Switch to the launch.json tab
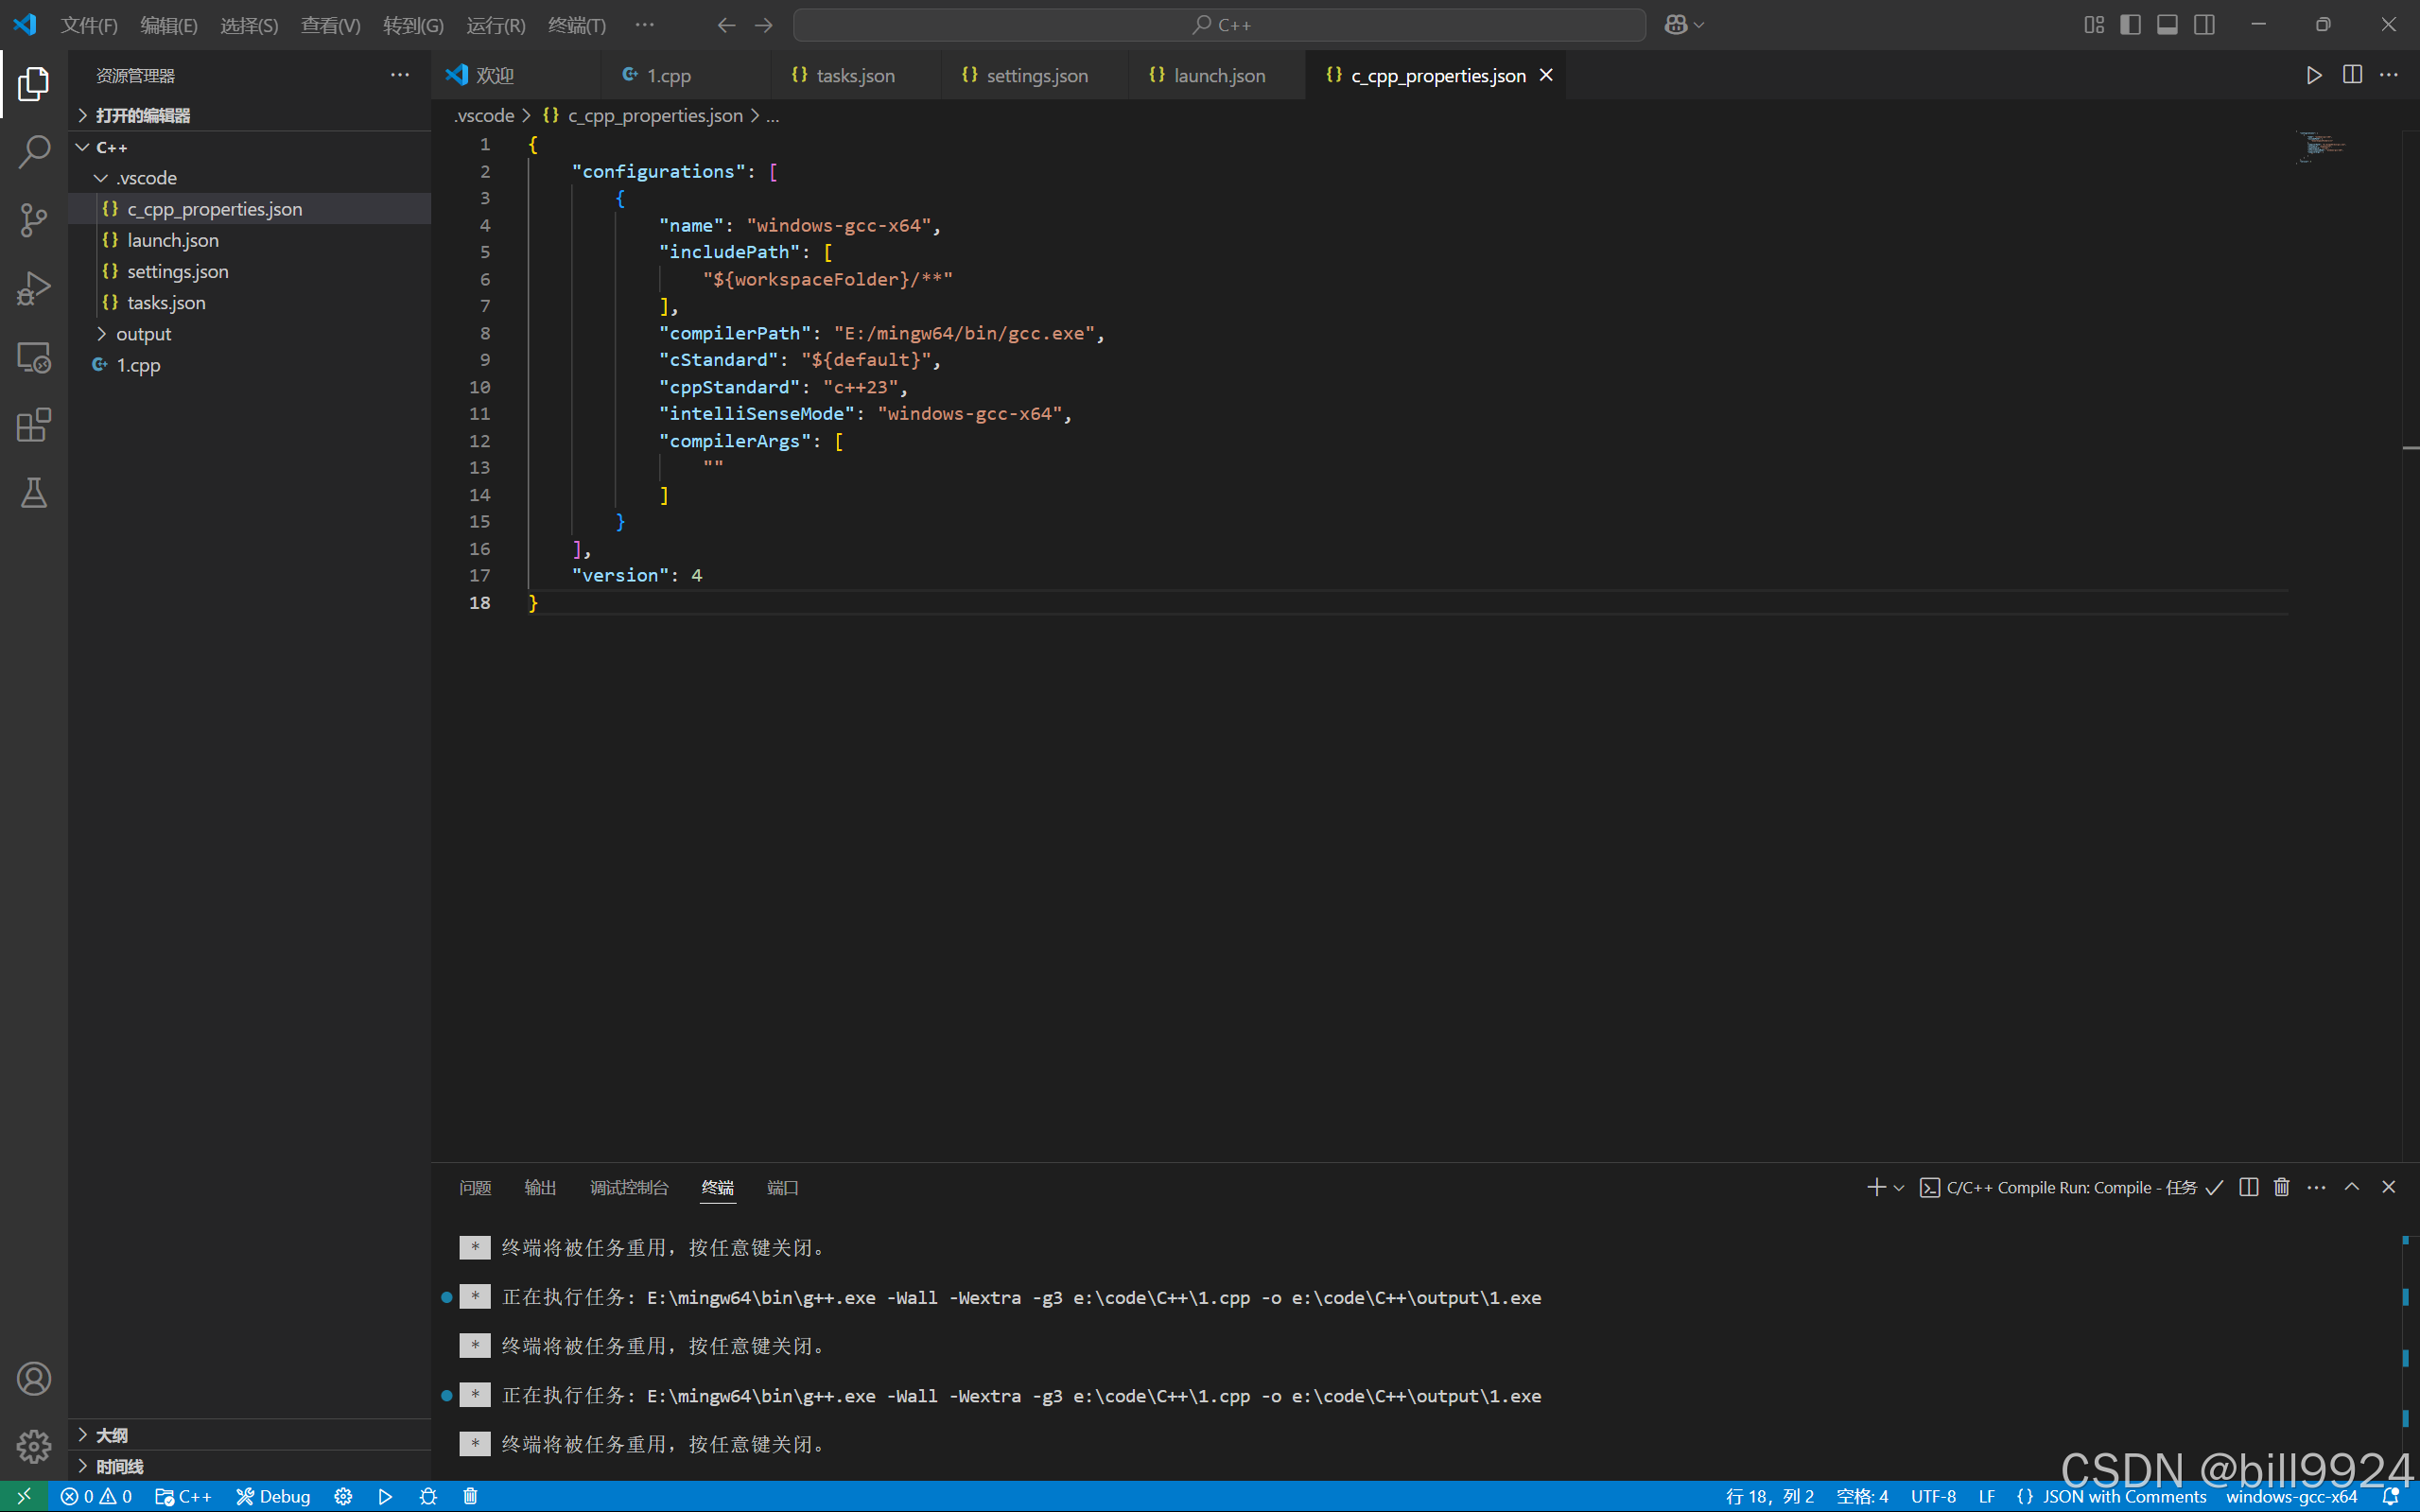 tap(1218, 76)
